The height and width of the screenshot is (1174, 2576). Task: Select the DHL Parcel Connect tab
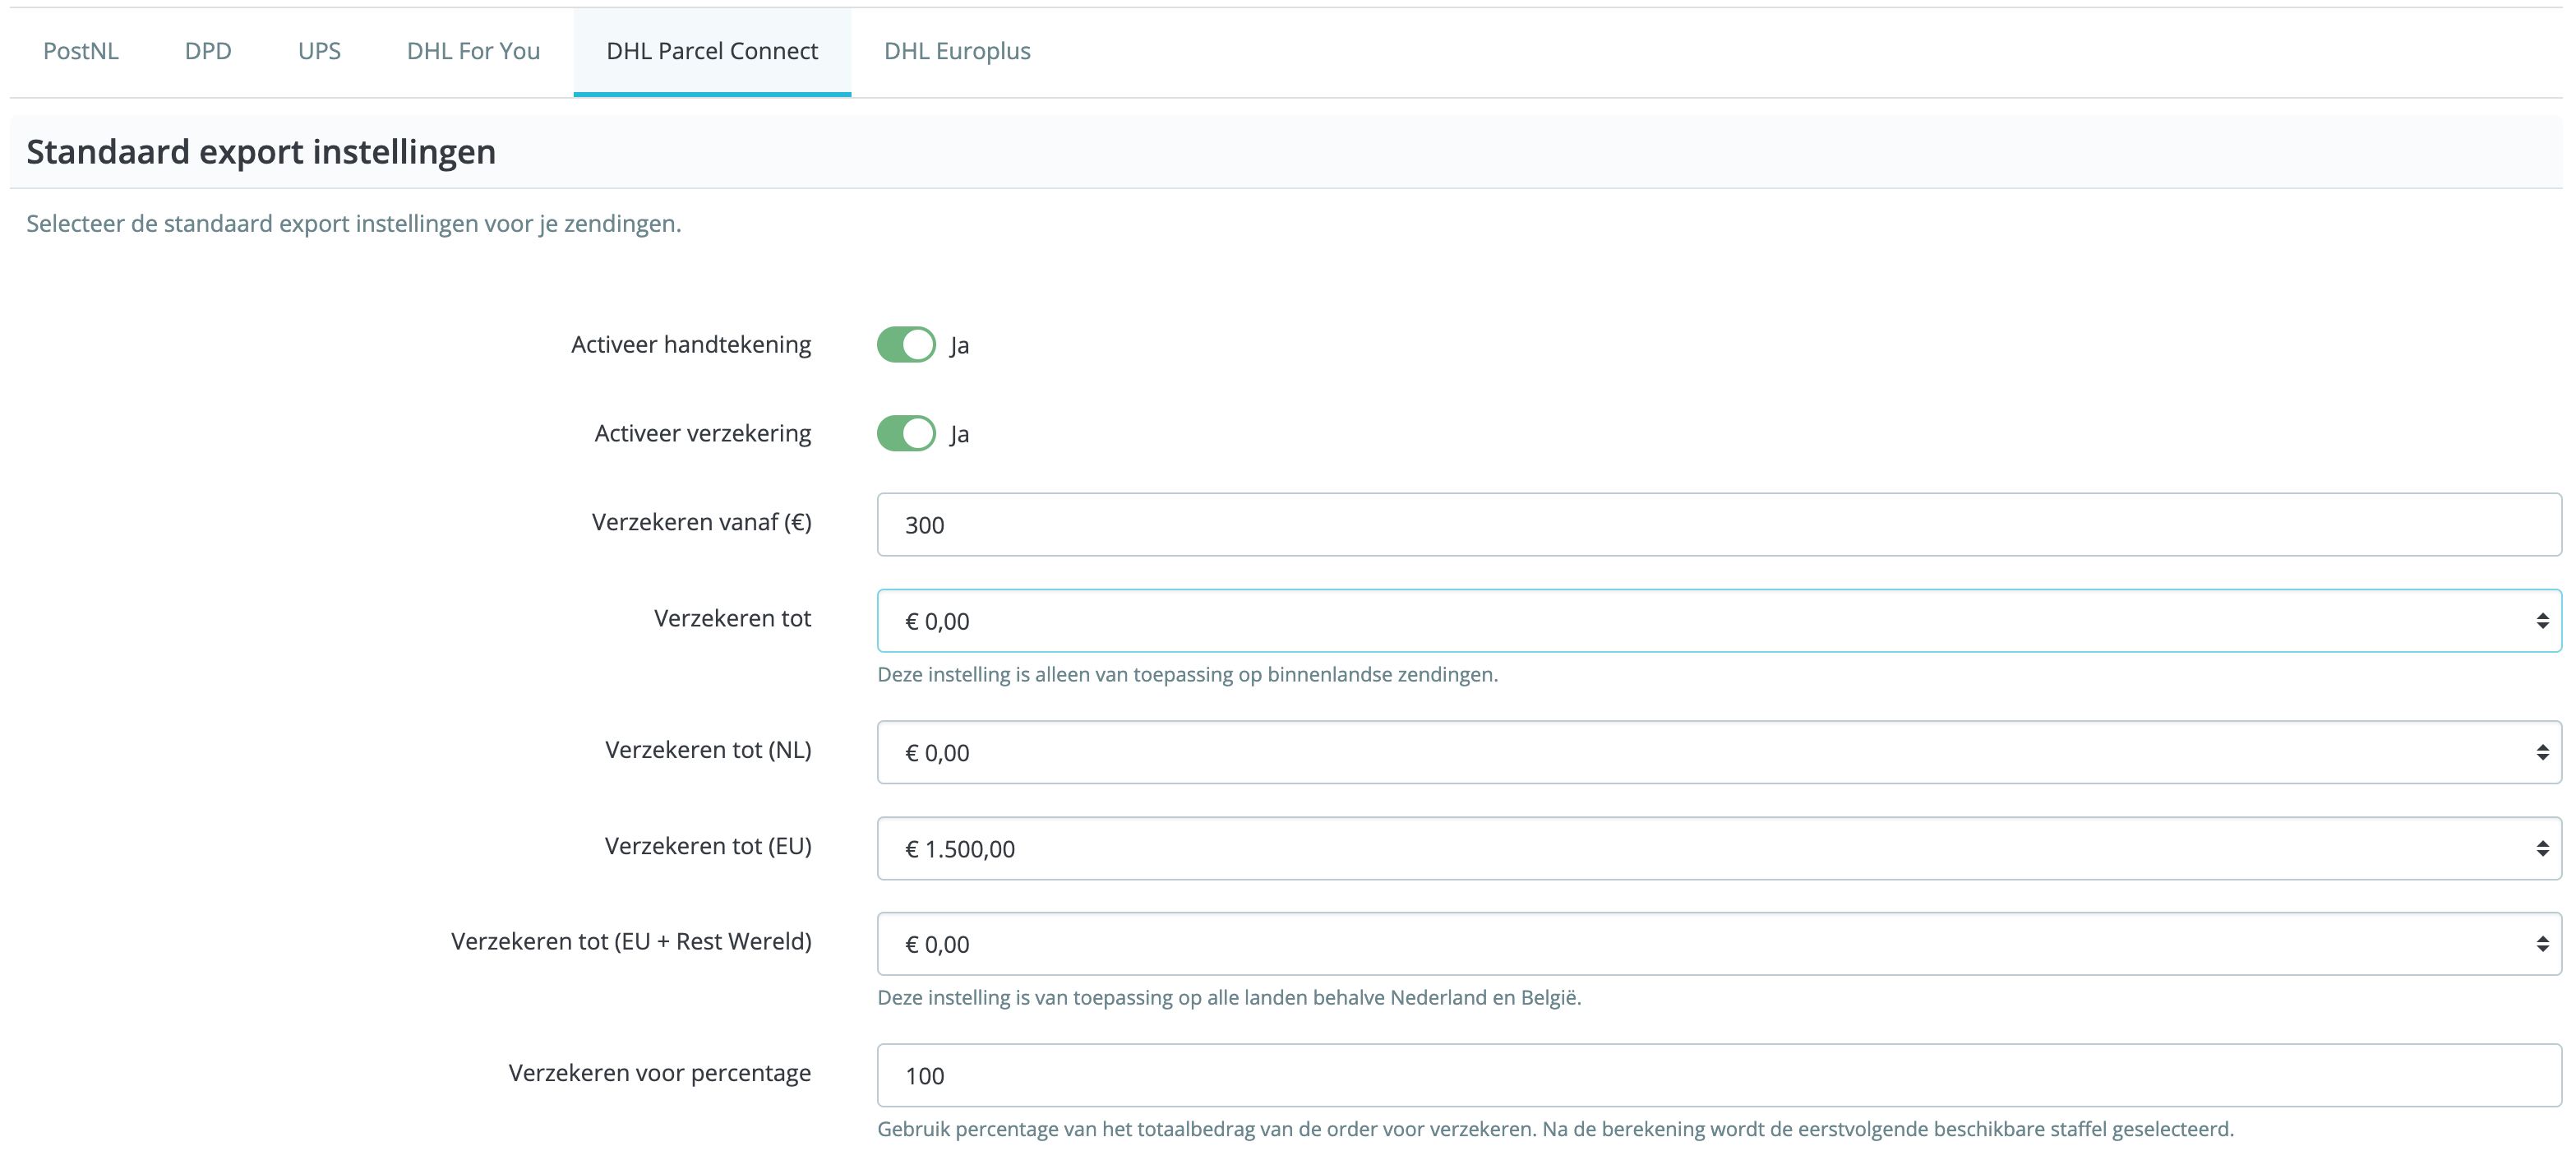tap(711, 51)
